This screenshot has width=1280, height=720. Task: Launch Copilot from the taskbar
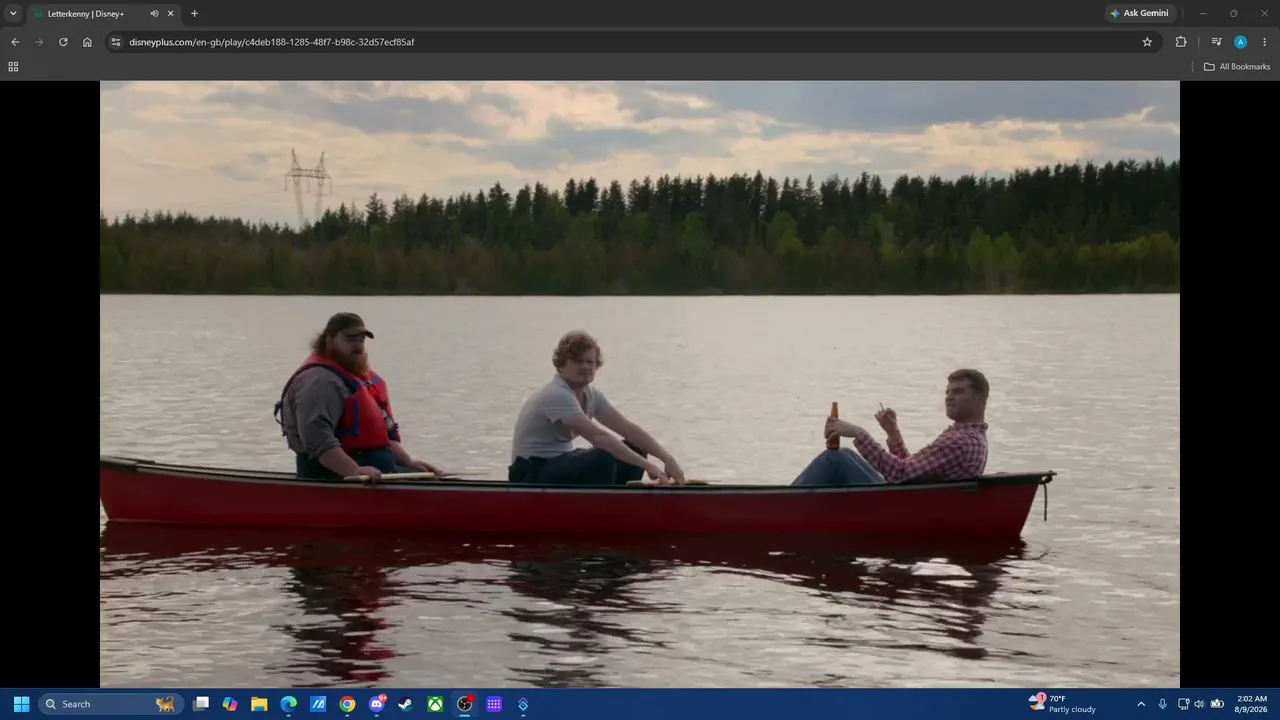(230, 704)
